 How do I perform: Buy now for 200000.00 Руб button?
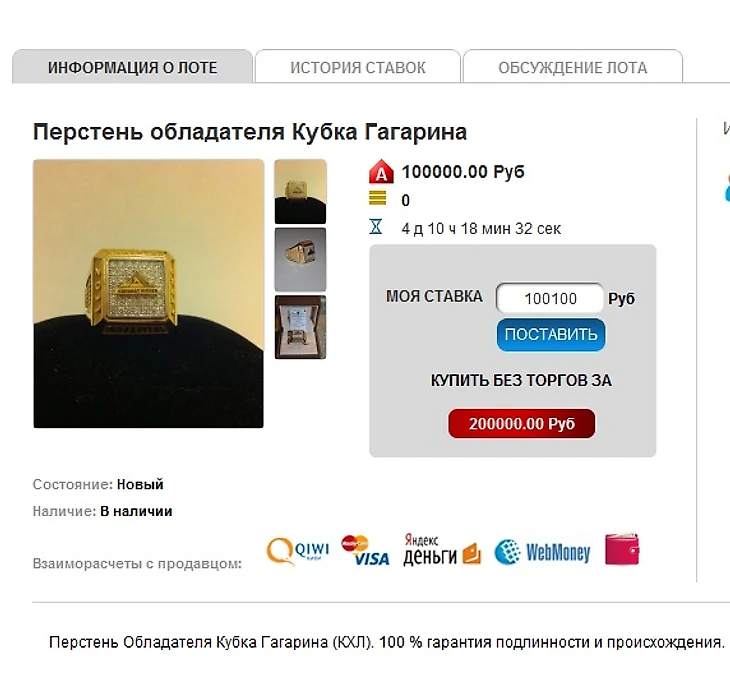point(521,423)
